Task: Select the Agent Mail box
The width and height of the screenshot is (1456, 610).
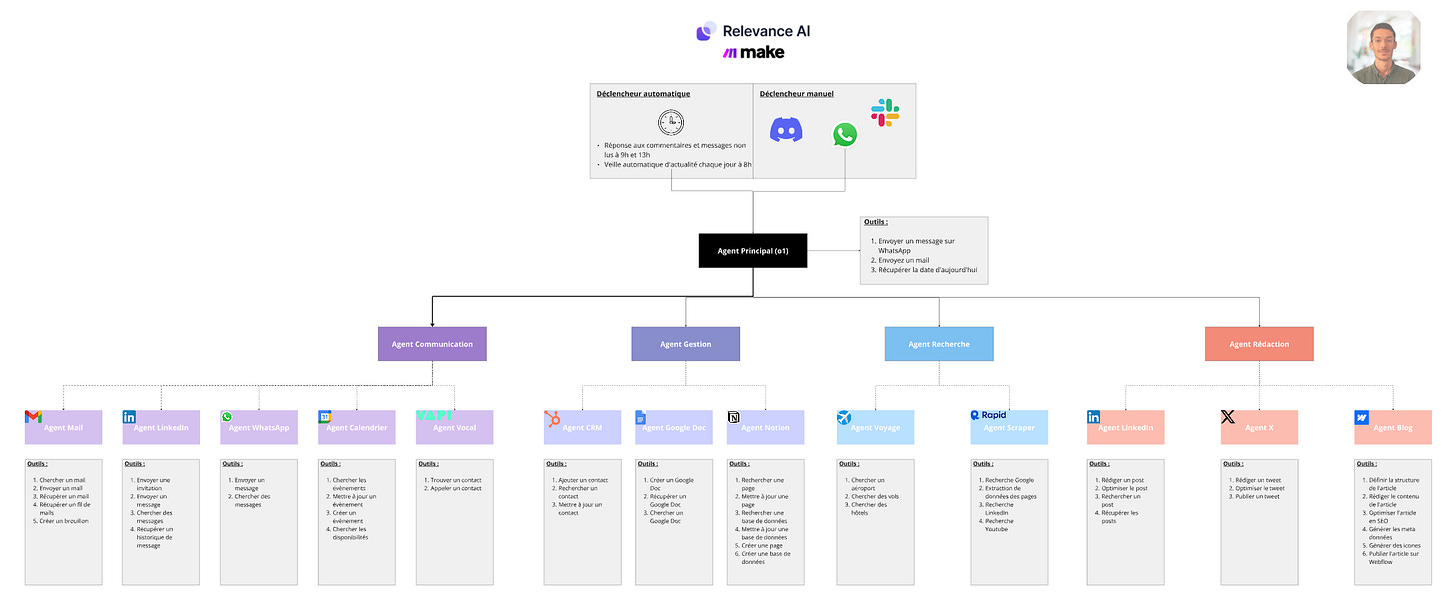Action: pyautogui.click(x=63, y=427)
